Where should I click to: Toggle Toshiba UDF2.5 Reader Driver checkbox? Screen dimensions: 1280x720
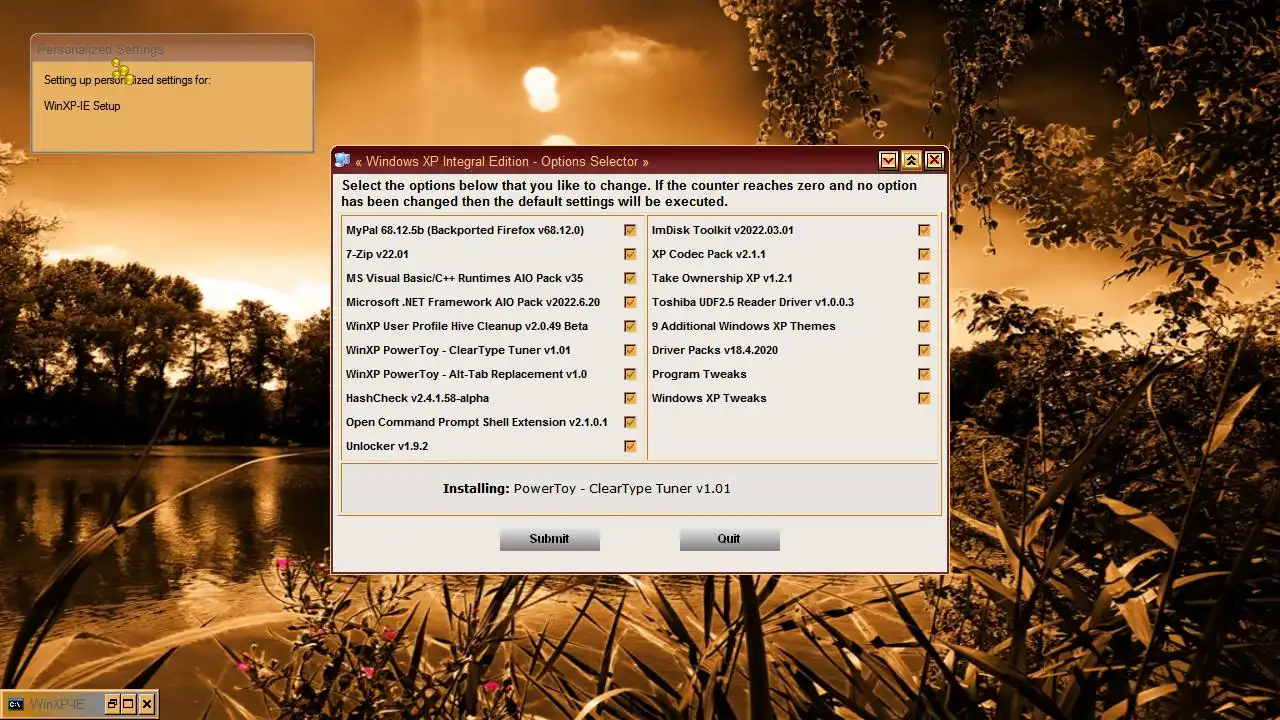pyautogui.click(x=924, y=302)
